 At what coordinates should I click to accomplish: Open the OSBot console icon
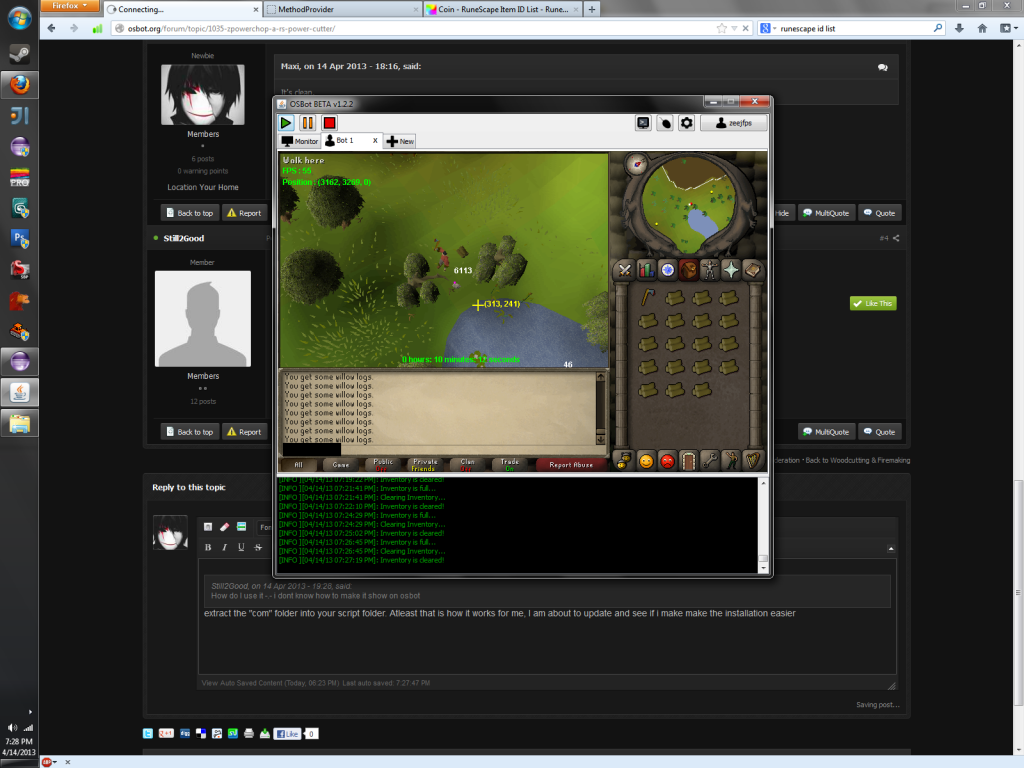click(643, 123)
